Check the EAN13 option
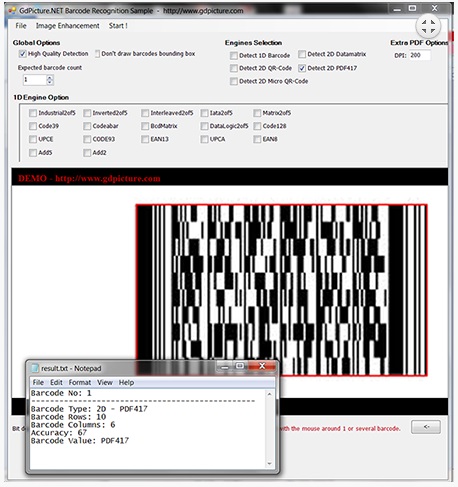 [x=145, y=139]
